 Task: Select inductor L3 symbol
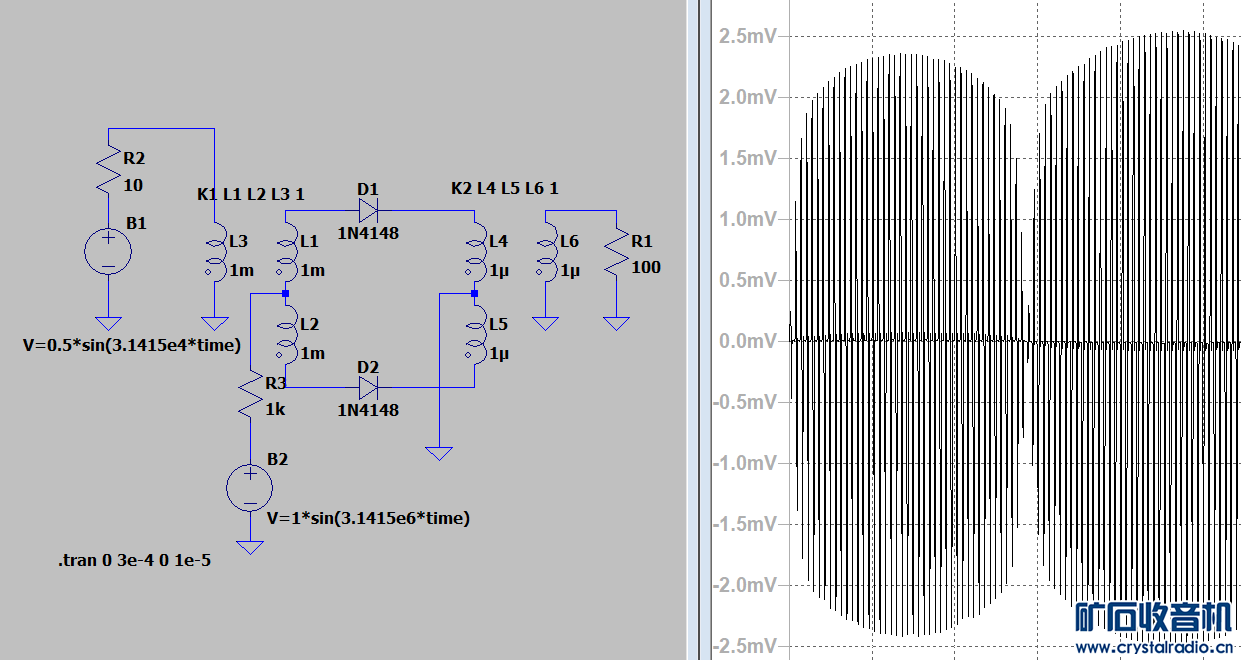[x=214, y=250]
